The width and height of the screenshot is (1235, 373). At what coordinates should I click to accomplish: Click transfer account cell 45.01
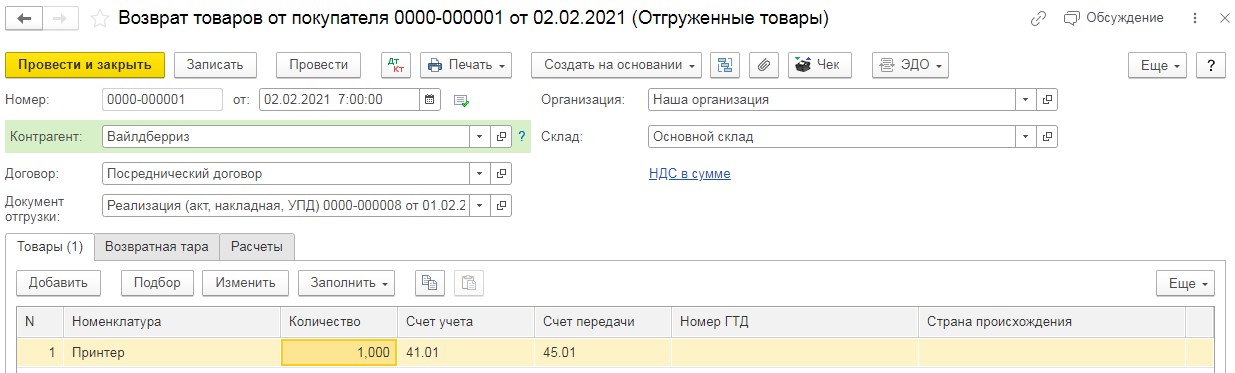(x=603, y=353)
